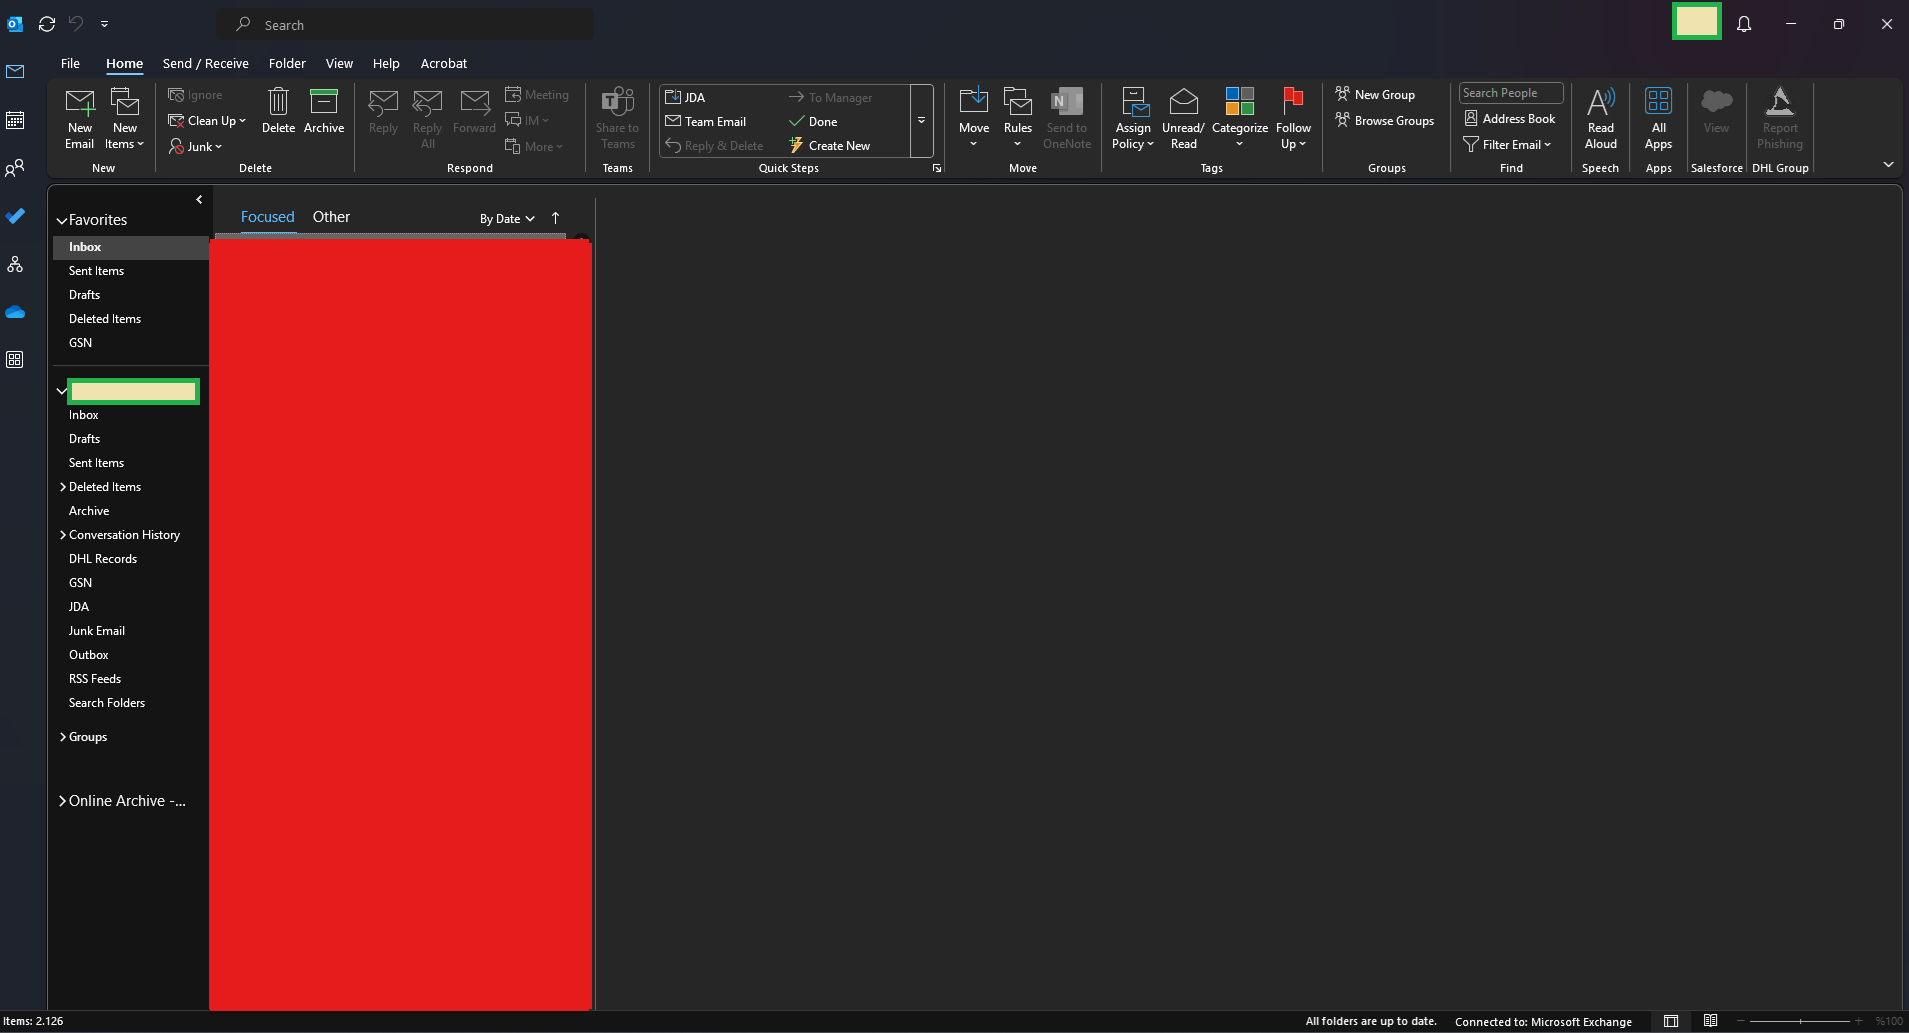Open All Apps panel
The width and height of the screenshot is (1909, 1033).
[x=1658, y=119]
